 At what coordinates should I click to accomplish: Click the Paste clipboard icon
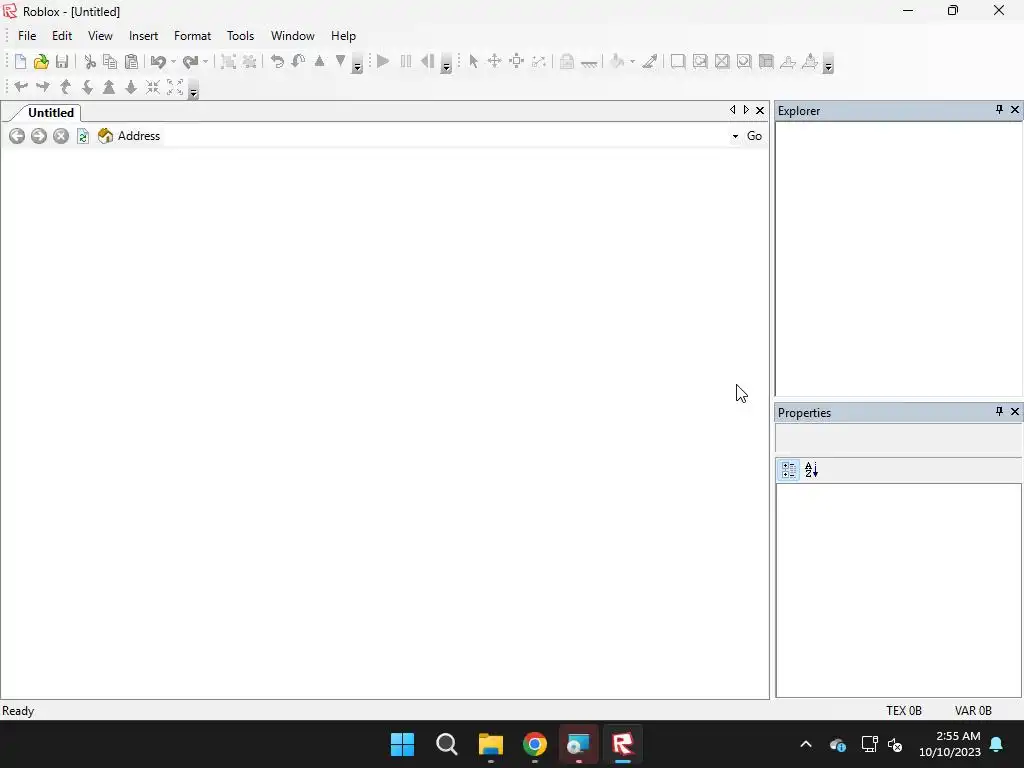(131, 61)
